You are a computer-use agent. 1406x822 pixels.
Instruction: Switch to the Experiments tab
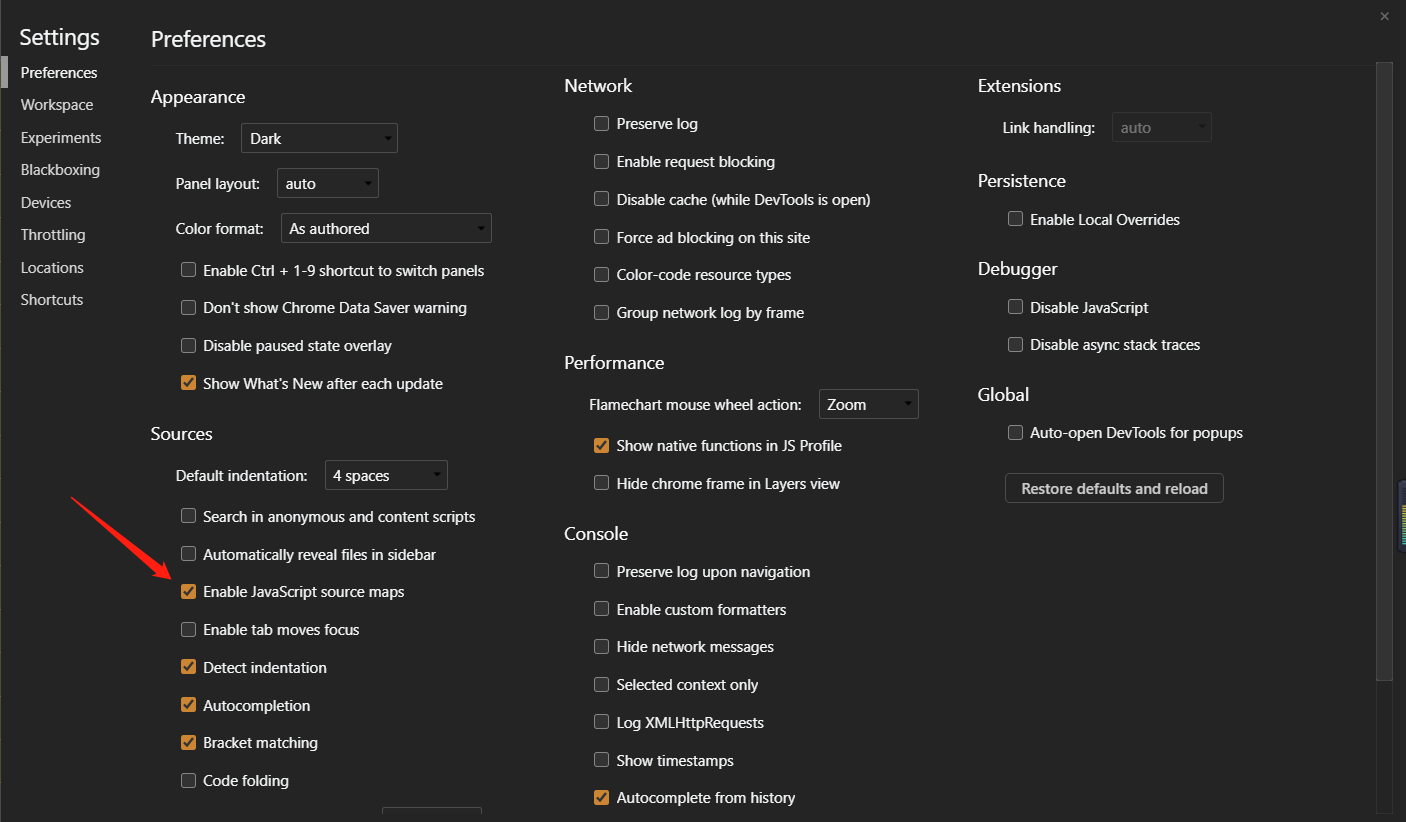61,138
